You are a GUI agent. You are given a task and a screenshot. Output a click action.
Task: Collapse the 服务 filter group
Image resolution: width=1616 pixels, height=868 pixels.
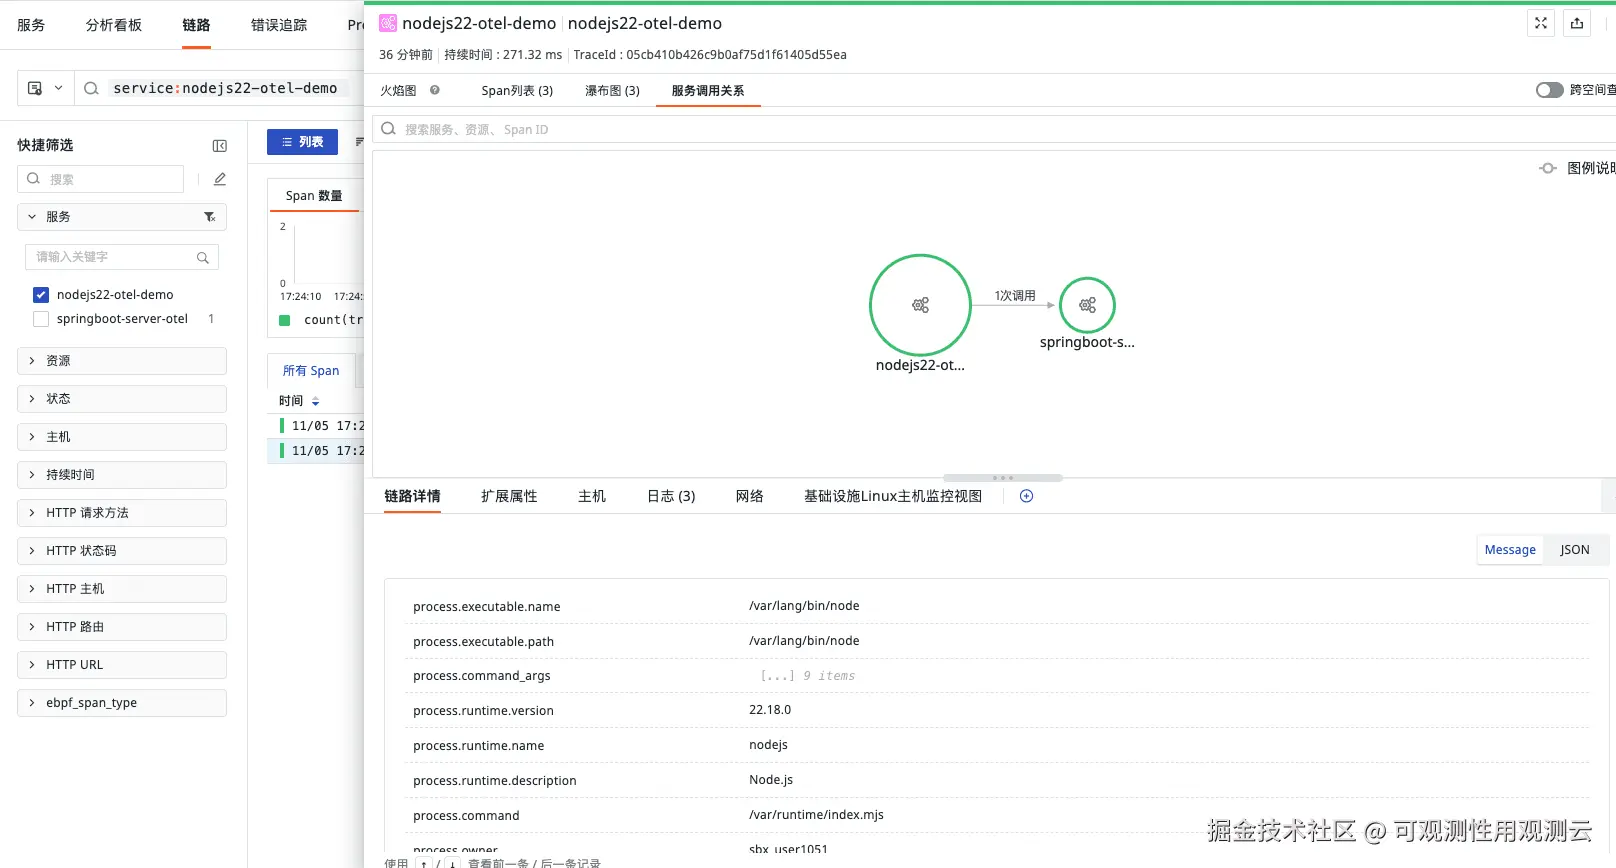click(x=32, y=217)
